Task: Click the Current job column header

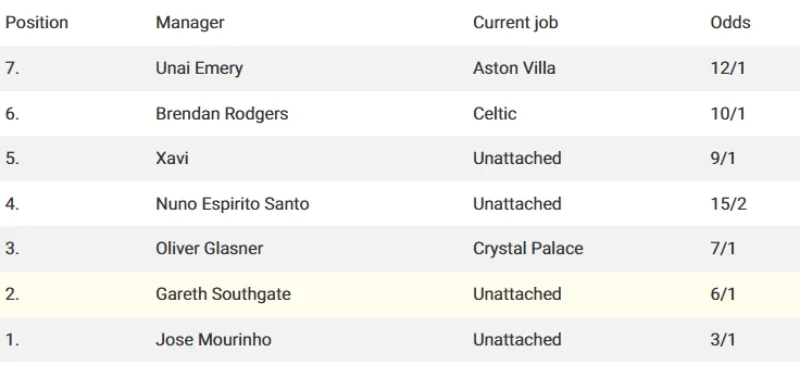Action: [x=515, y=22]
